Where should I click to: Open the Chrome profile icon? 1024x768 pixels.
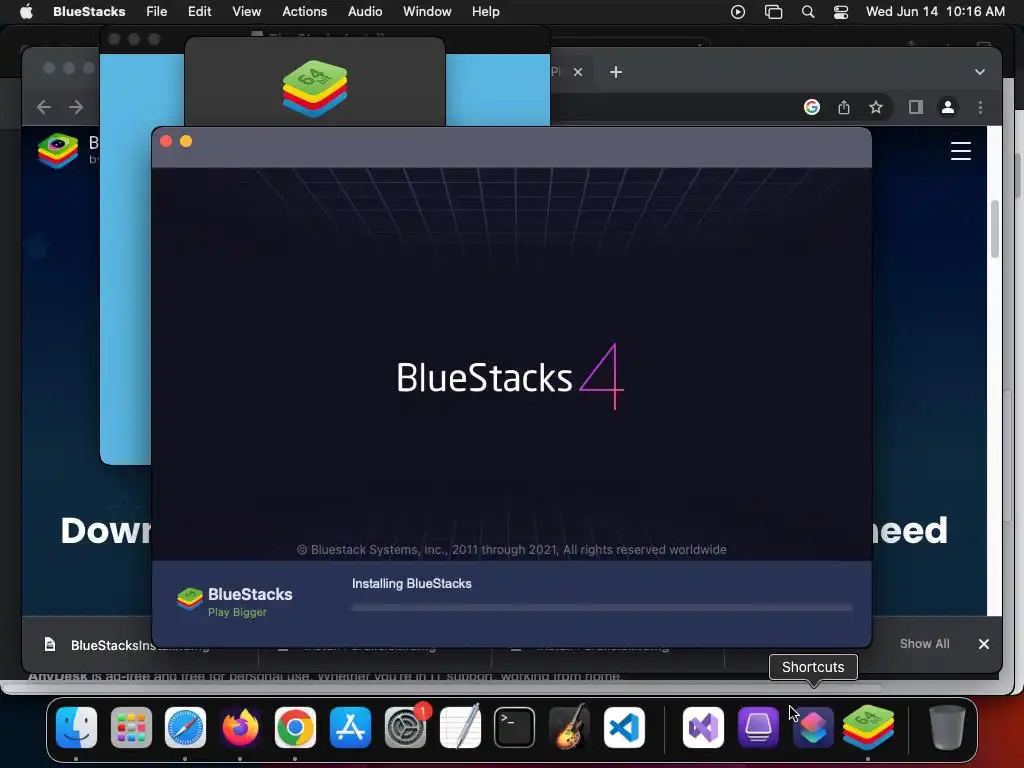tap(948, 107)
